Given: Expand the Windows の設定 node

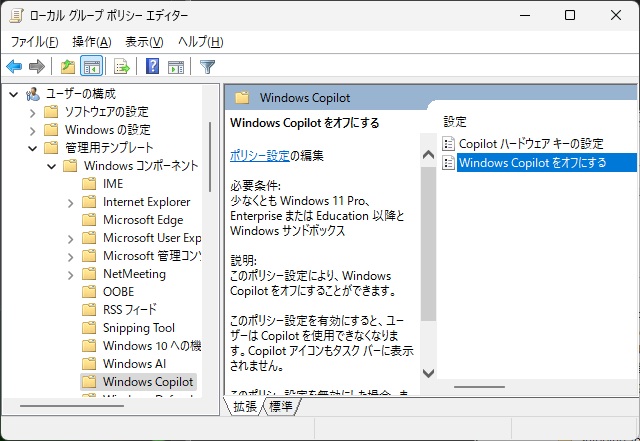Looking at the screenshot, I should (x=33, y=131).
